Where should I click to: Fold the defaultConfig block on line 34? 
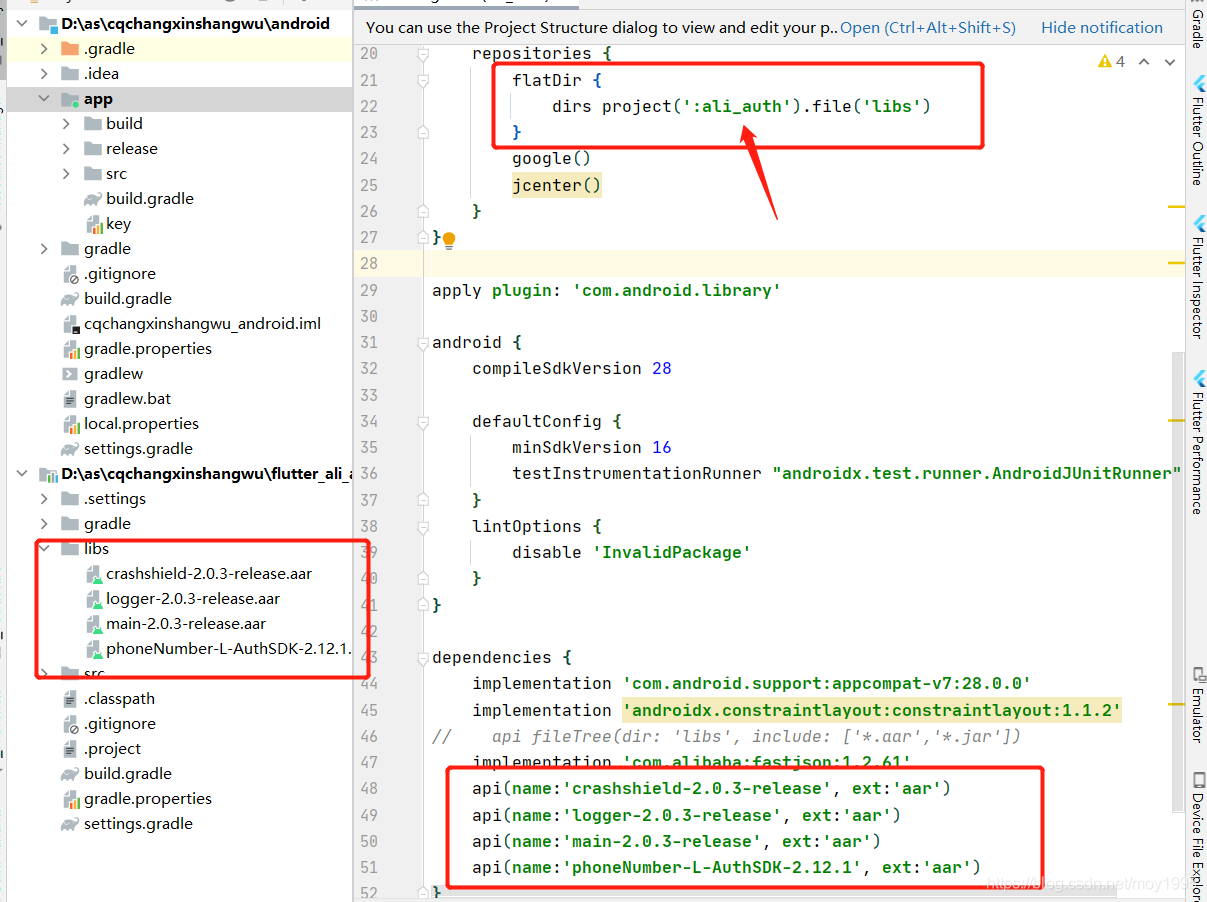(424, 421)
